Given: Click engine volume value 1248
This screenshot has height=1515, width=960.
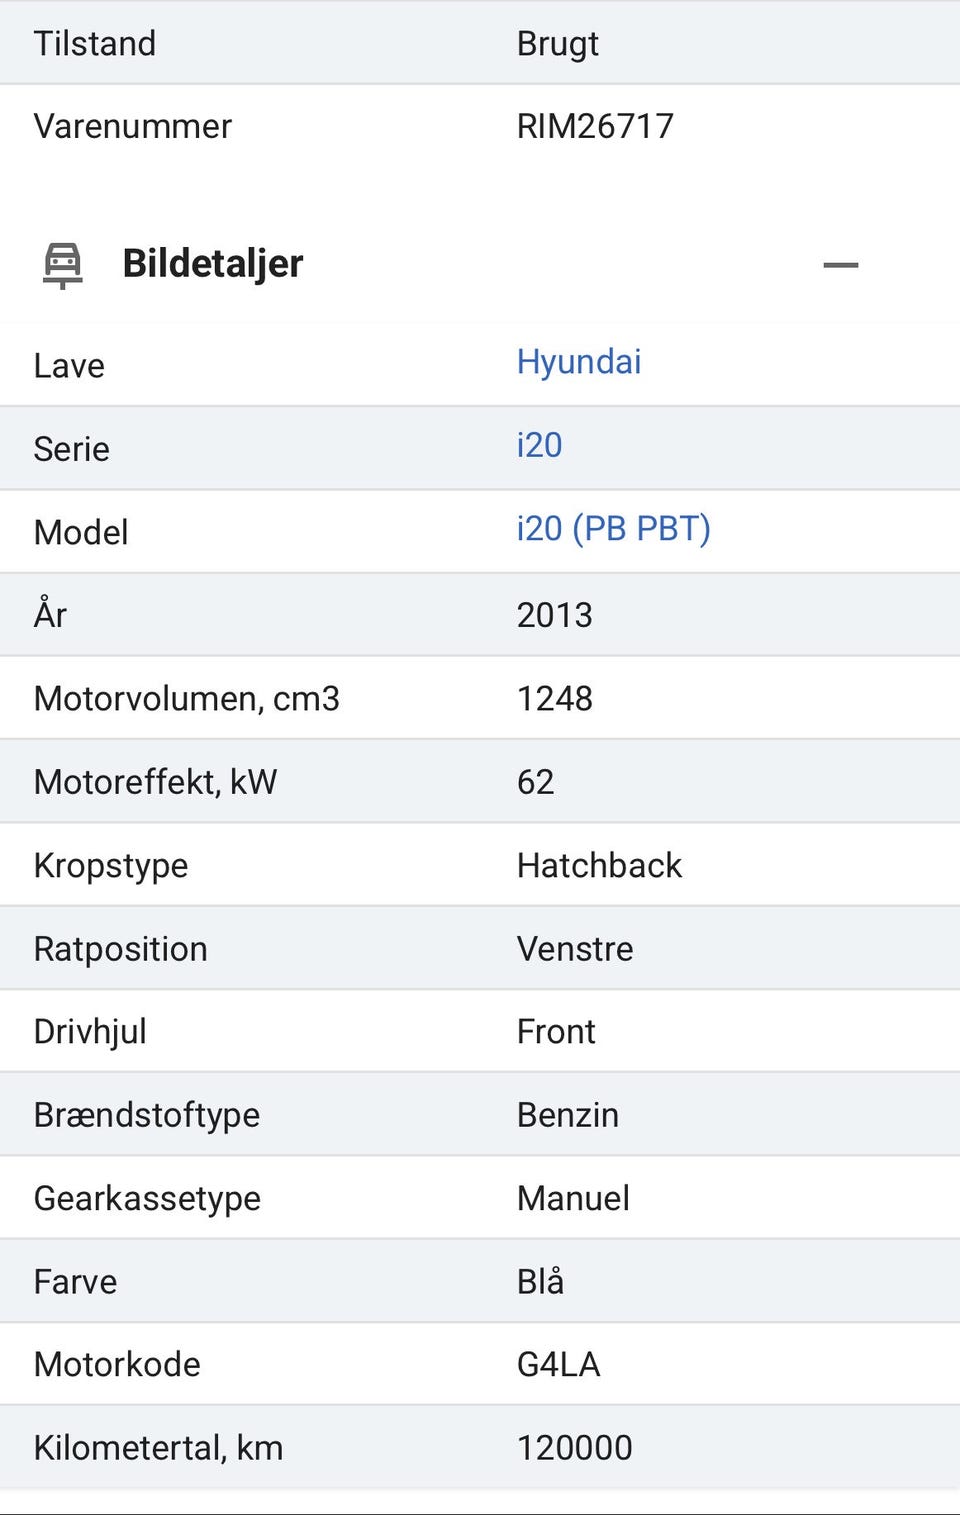Looking at the screenshot, I should click(554, 698).
